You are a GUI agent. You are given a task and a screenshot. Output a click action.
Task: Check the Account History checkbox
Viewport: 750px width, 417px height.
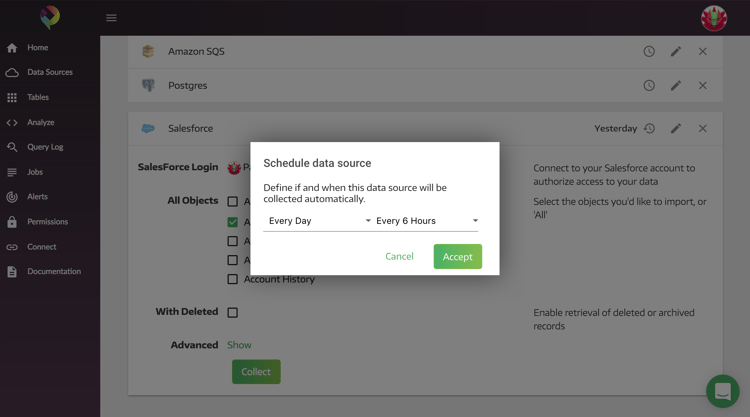tap(233, 280)
